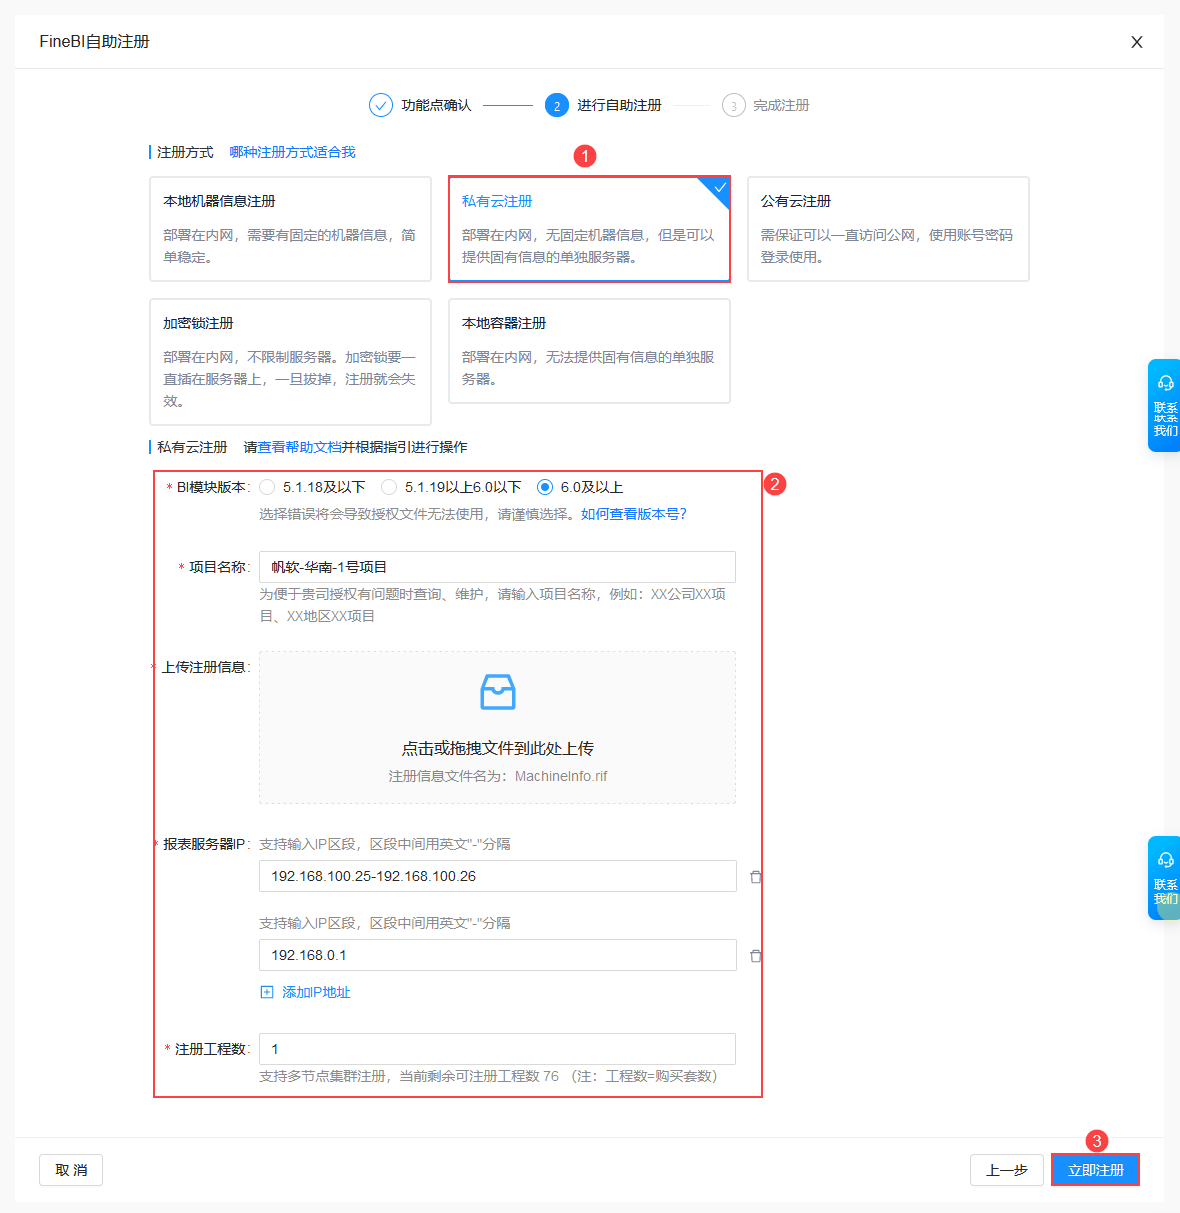Click 添加IP地址 link text
The width and height of the screenshot is (1180, 1213).
316,992
